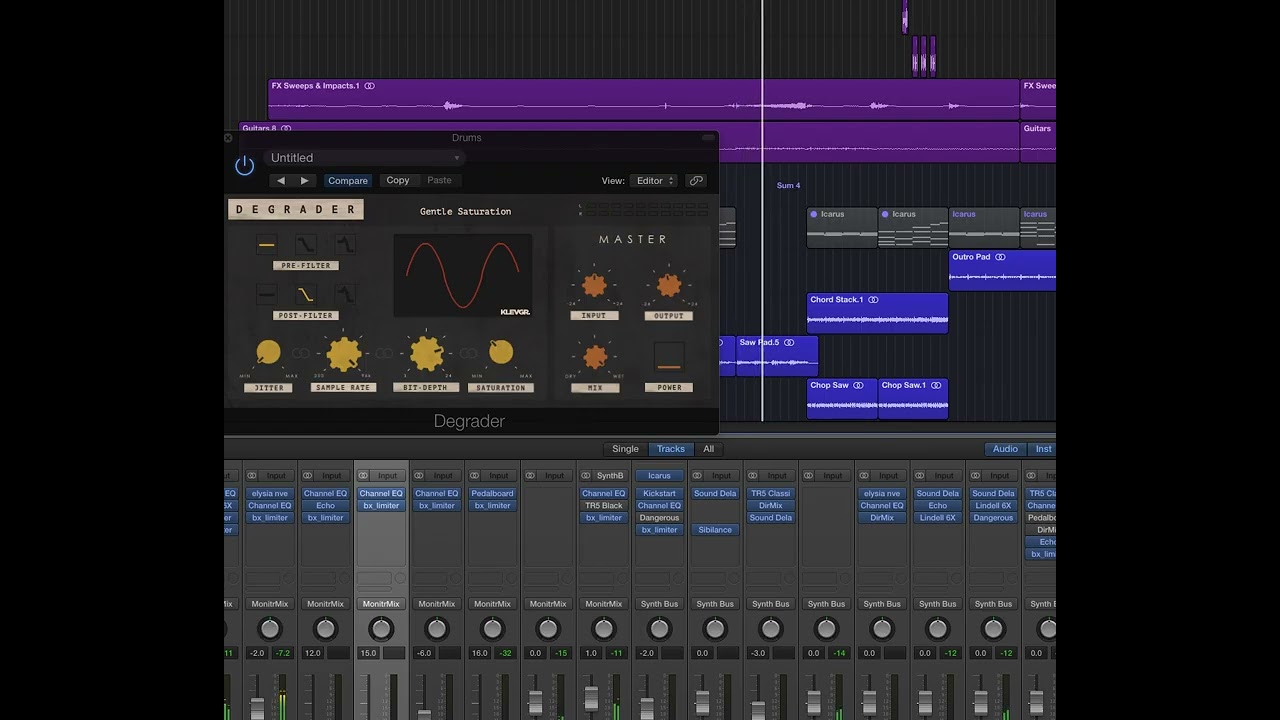Click the link icon between Bit-Depth and Saturation
1280x720 pixels.
point(468,353)
